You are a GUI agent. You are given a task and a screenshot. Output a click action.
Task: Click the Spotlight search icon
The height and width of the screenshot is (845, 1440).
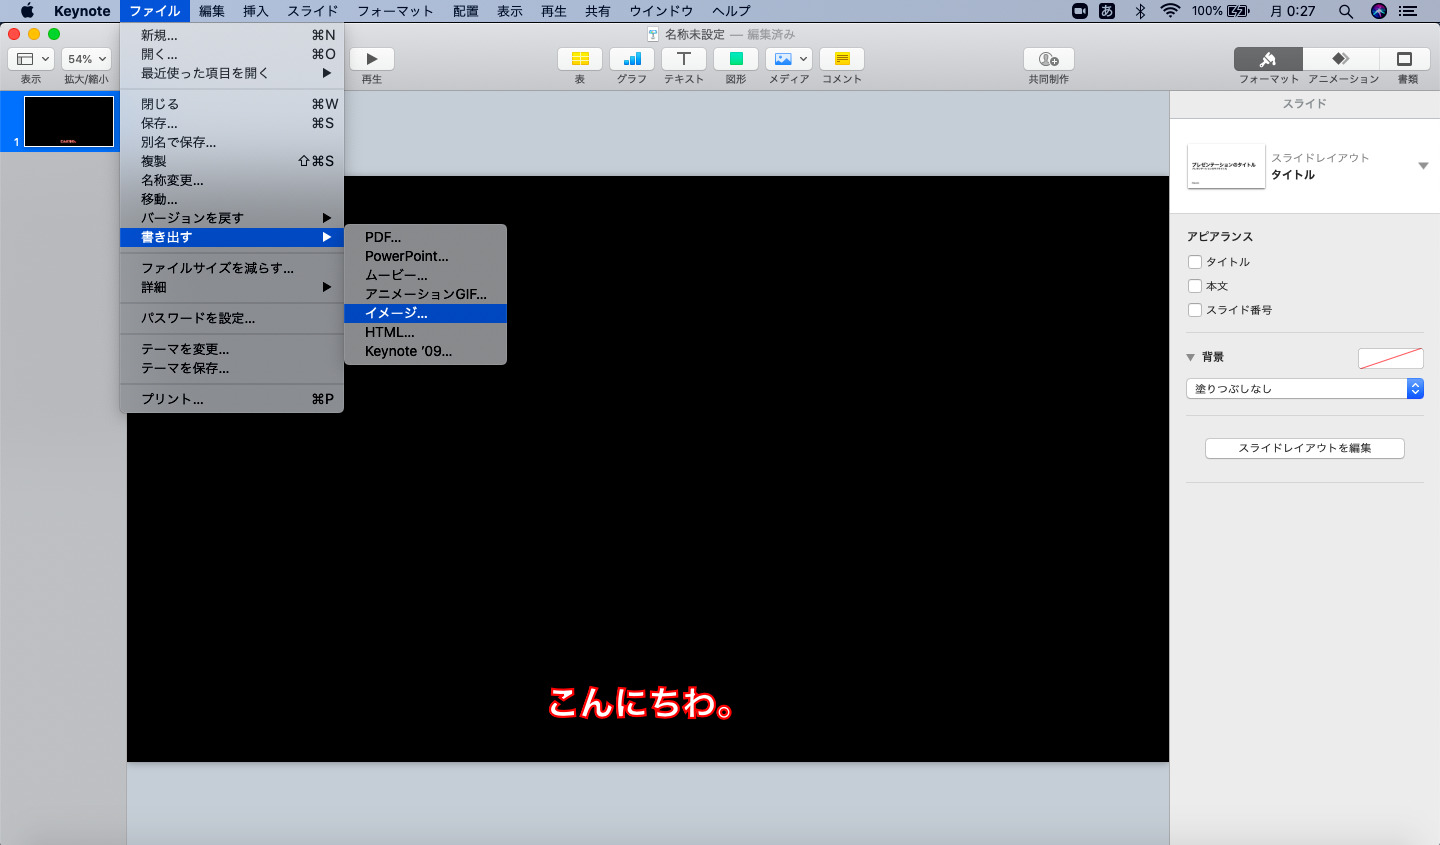[1346, 11]
